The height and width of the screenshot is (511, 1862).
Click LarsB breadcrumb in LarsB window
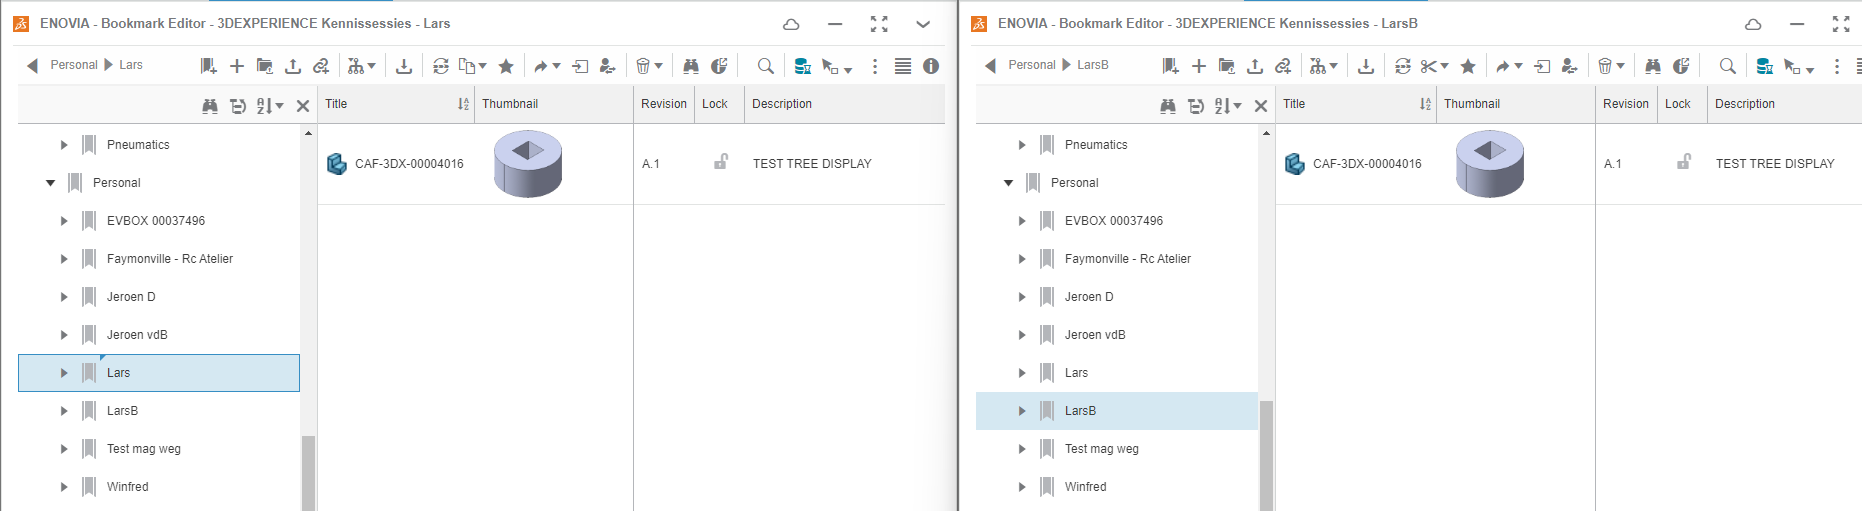pos(1093,65)
